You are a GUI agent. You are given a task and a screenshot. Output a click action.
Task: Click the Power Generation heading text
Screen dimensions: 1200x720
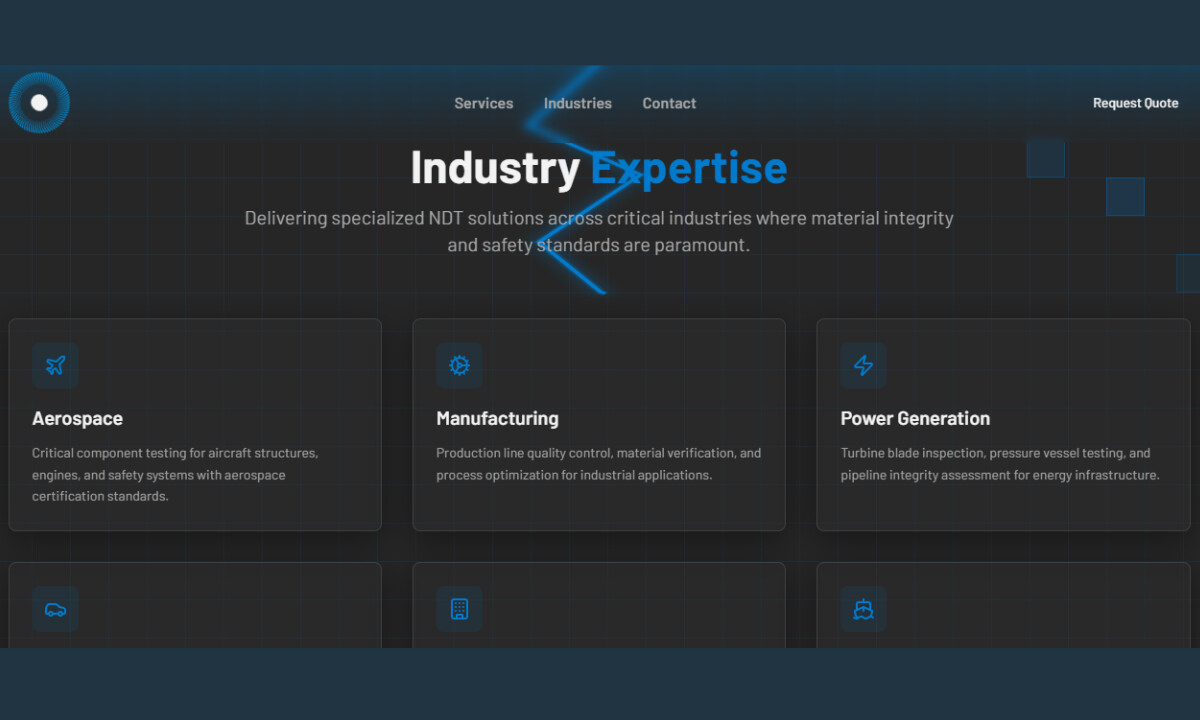(915, 418)
